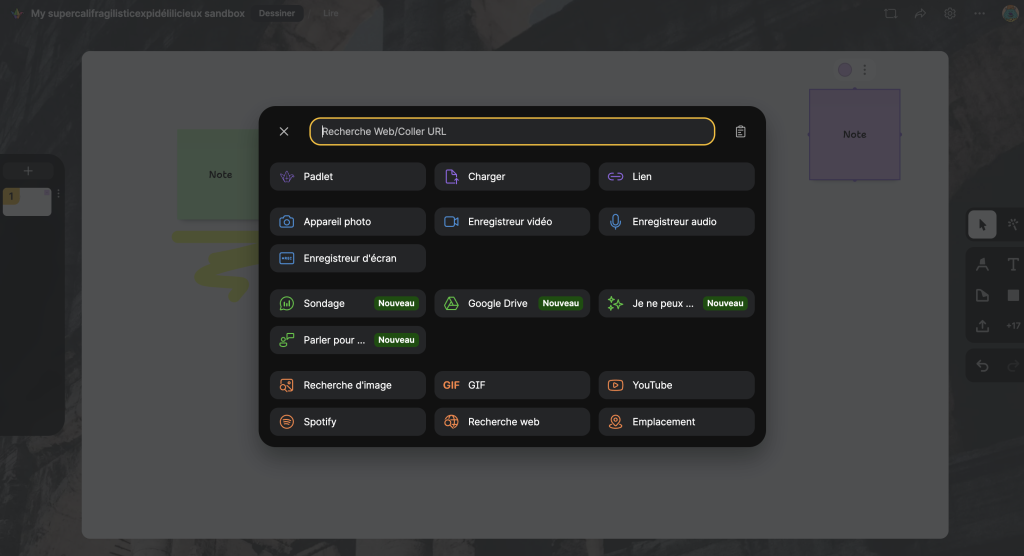This screenshot has height=556, width=1024.
Task: Switch to Dessiner mode tab
Action: pos(277,13)
